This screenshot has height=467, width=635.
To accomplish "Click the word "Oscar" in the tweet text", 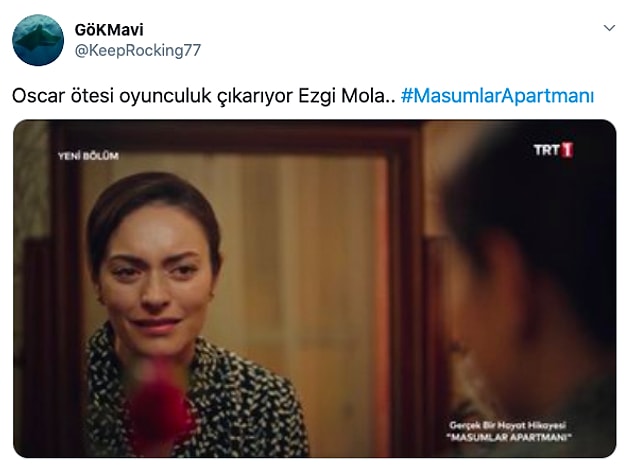I will [38, 96].
